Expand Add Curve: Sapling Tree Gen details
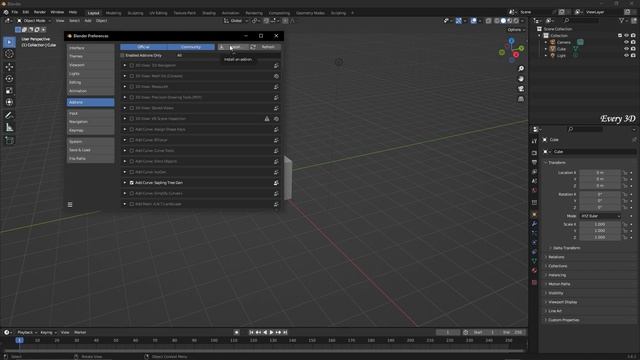Viewport: 640px width, 360px height. [125, 183]
